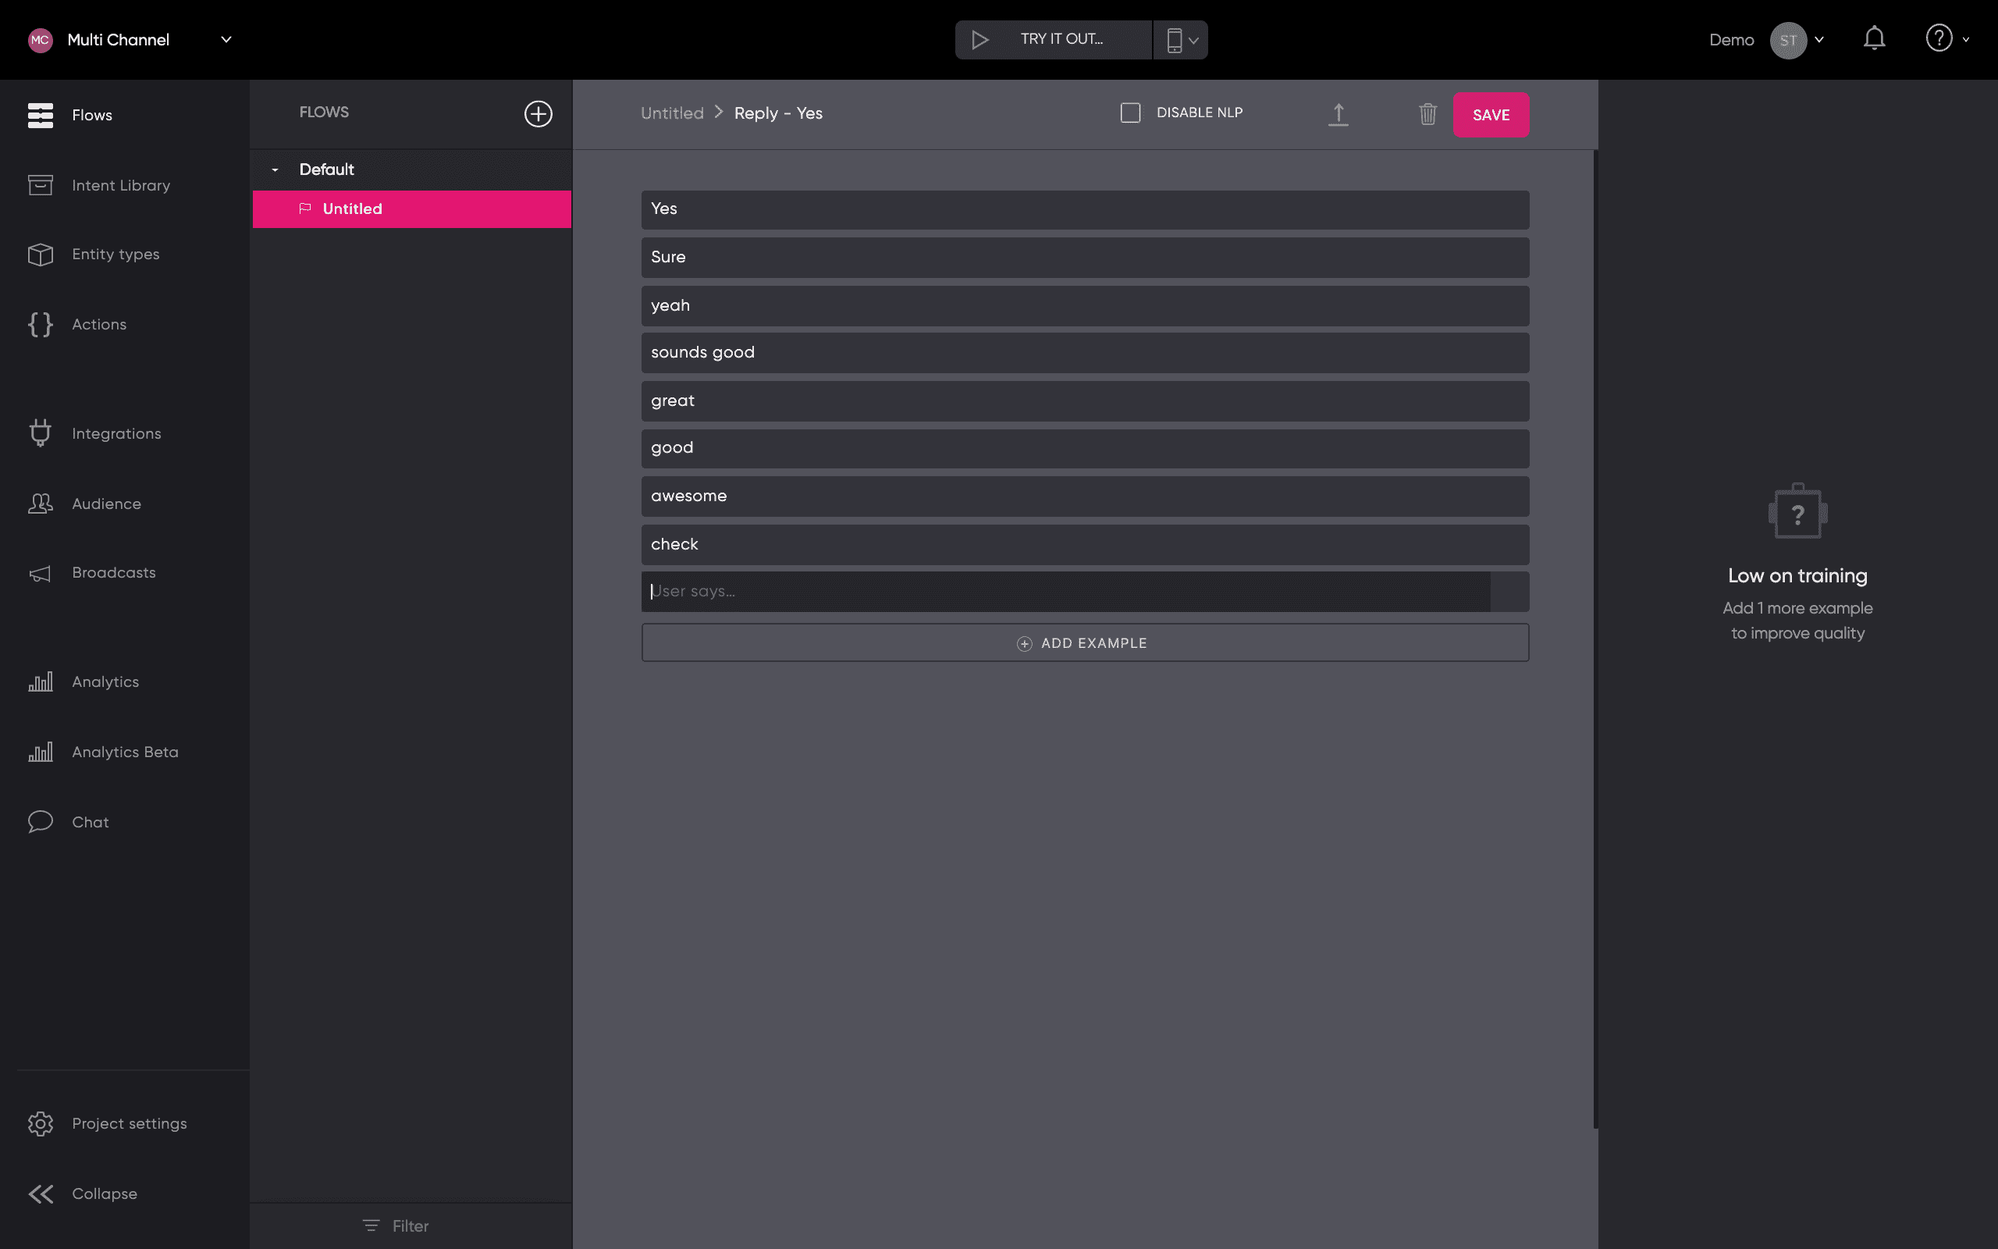
Task: Open Project settings gear
Action: pos(40,1123)
